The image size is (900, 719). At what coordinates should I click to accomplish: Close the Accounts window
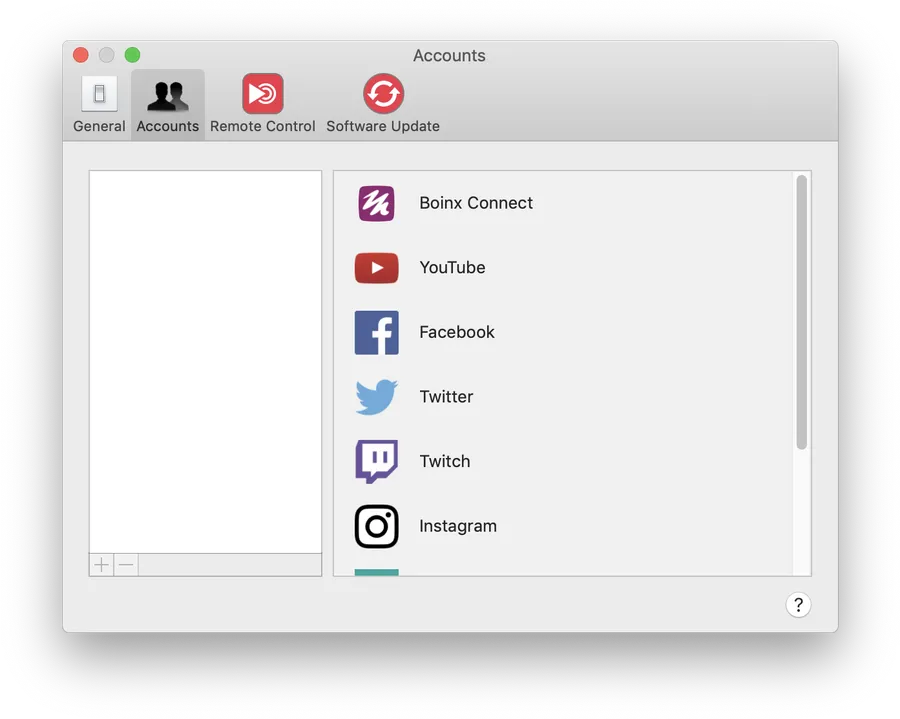tap(81, 55)
